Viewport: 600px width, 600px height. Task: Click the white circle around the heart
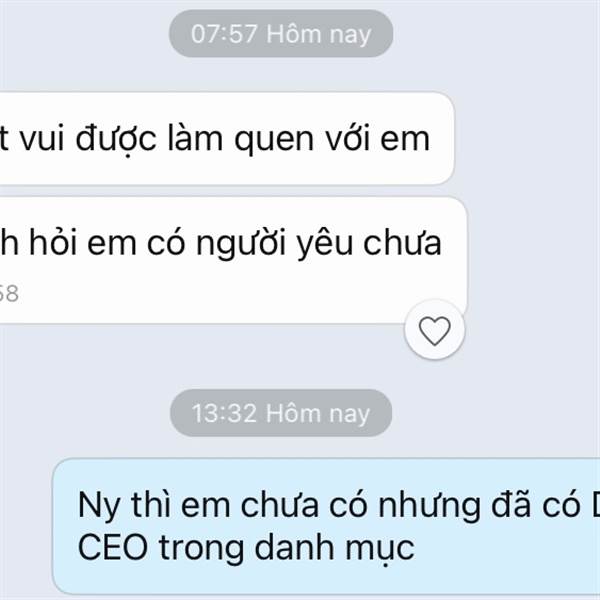(x=434, y=330)
